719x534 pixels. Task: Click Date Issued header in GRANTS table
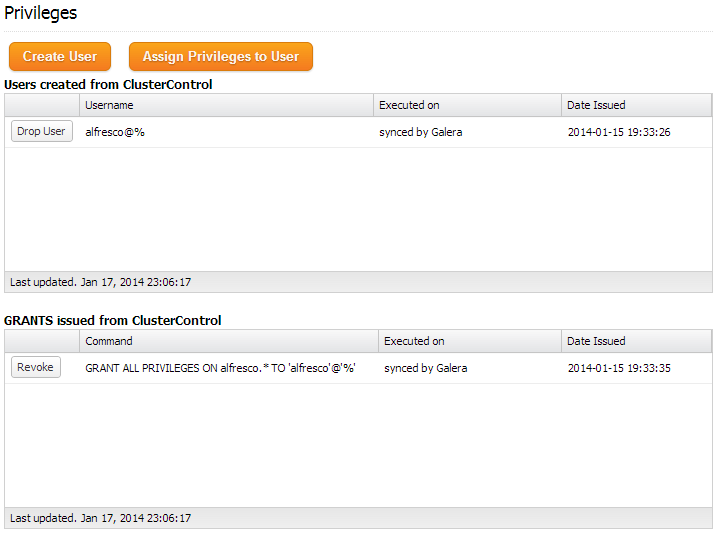coord(596,341)
